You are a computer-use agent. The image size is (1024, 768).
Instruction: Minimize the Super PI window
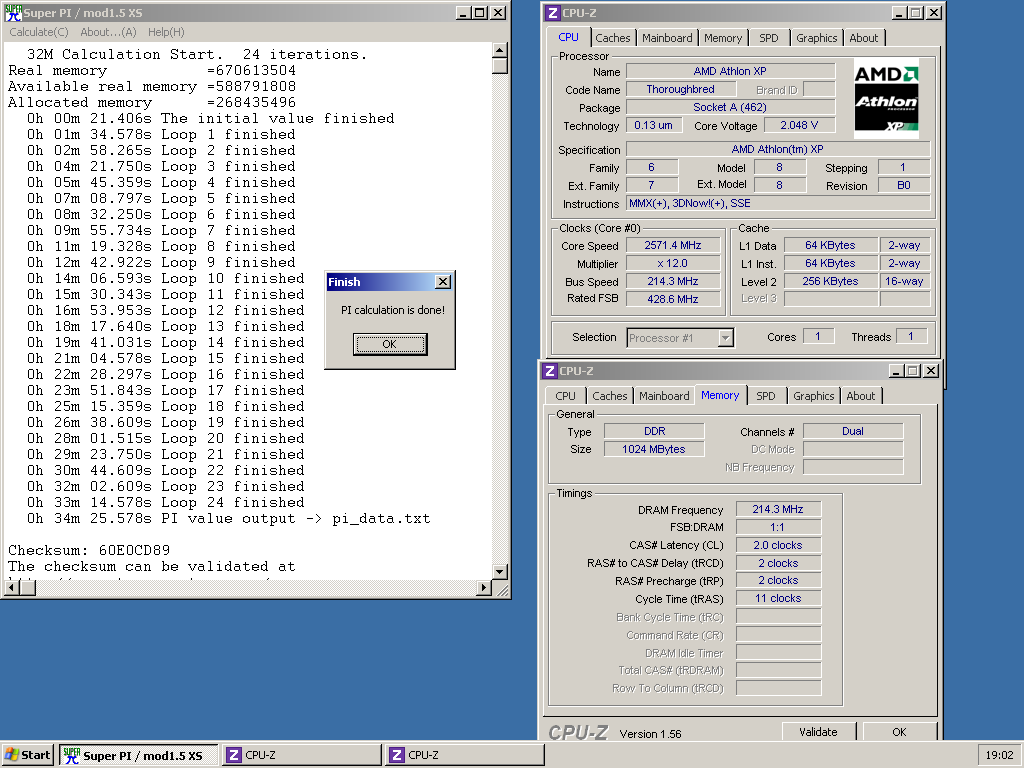[x=463, y=12]
